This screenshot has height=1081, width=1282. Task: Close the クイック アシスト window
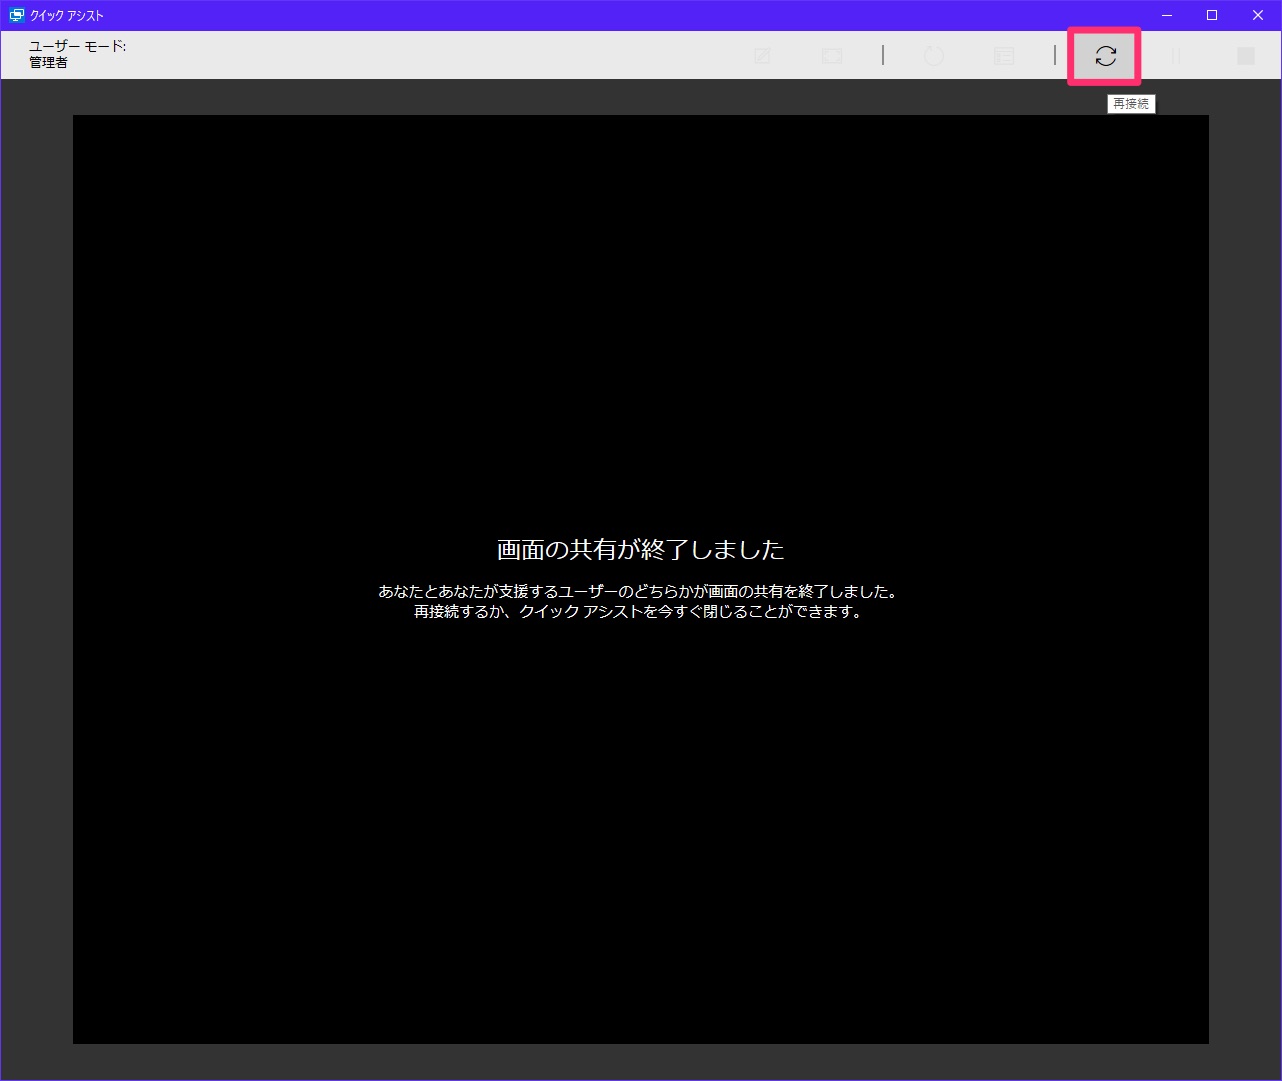click(1258, 15)
